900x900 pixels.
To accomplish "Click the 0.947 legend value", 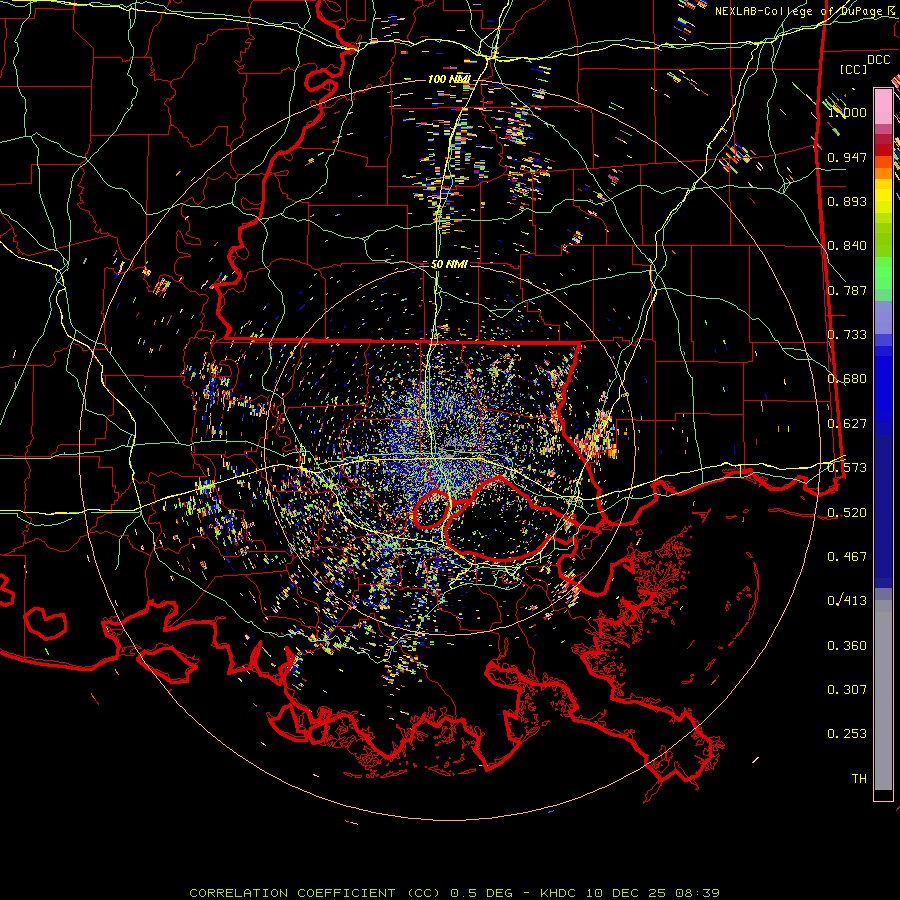I will 847,157.
